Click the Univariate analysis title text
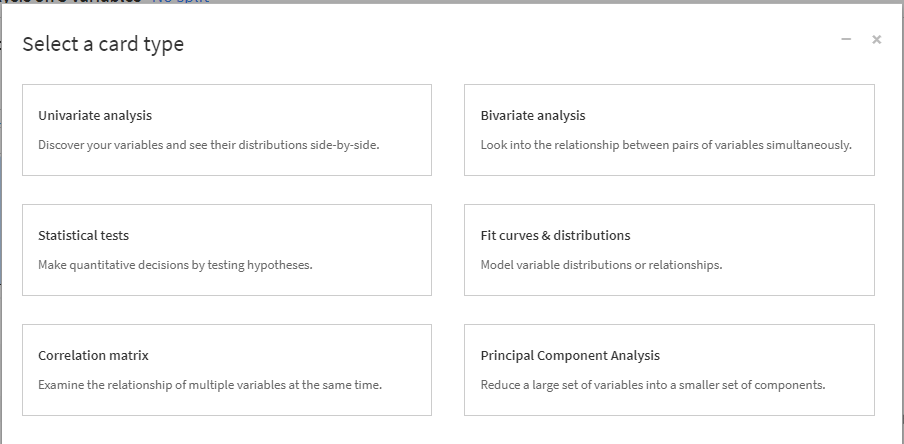The width and height of the screenshot is (904, 444). click(x=95, y=116)
